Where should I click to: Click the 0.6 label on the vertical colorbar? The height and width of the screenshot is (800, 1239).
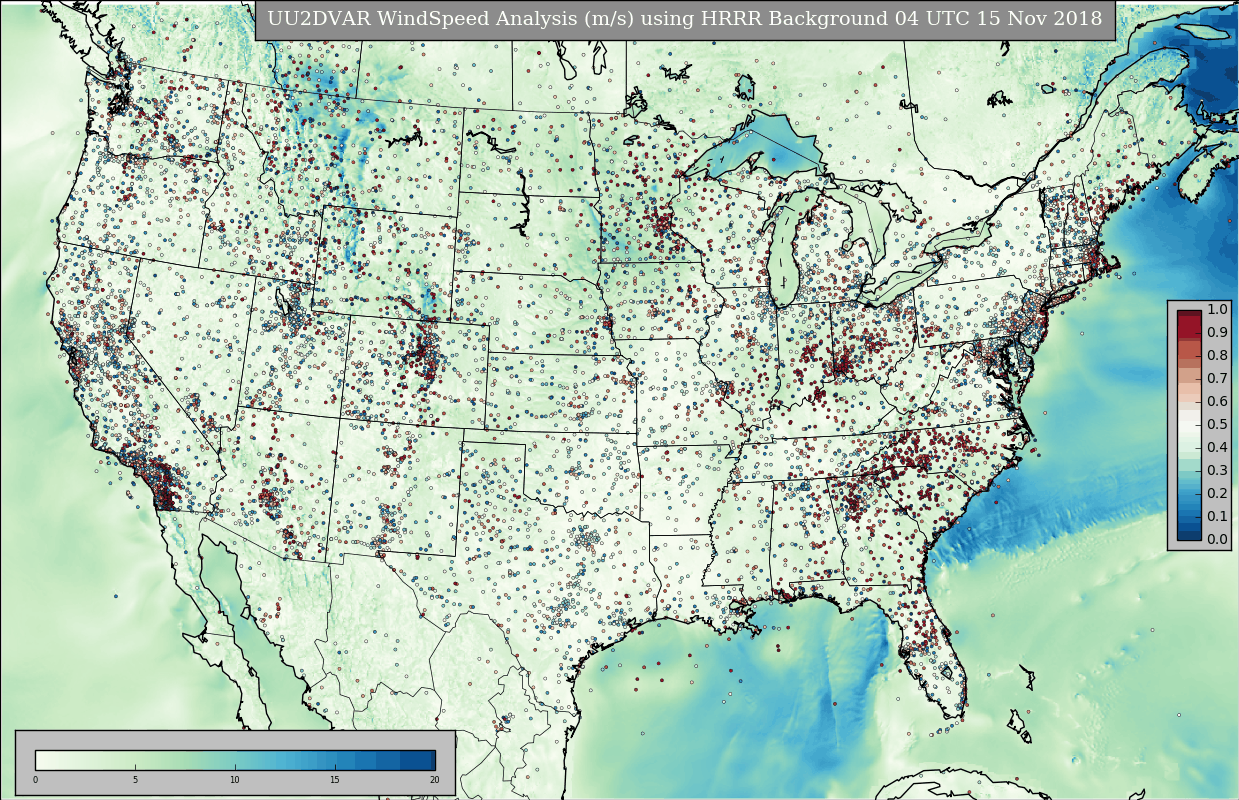click(1217, 402)
